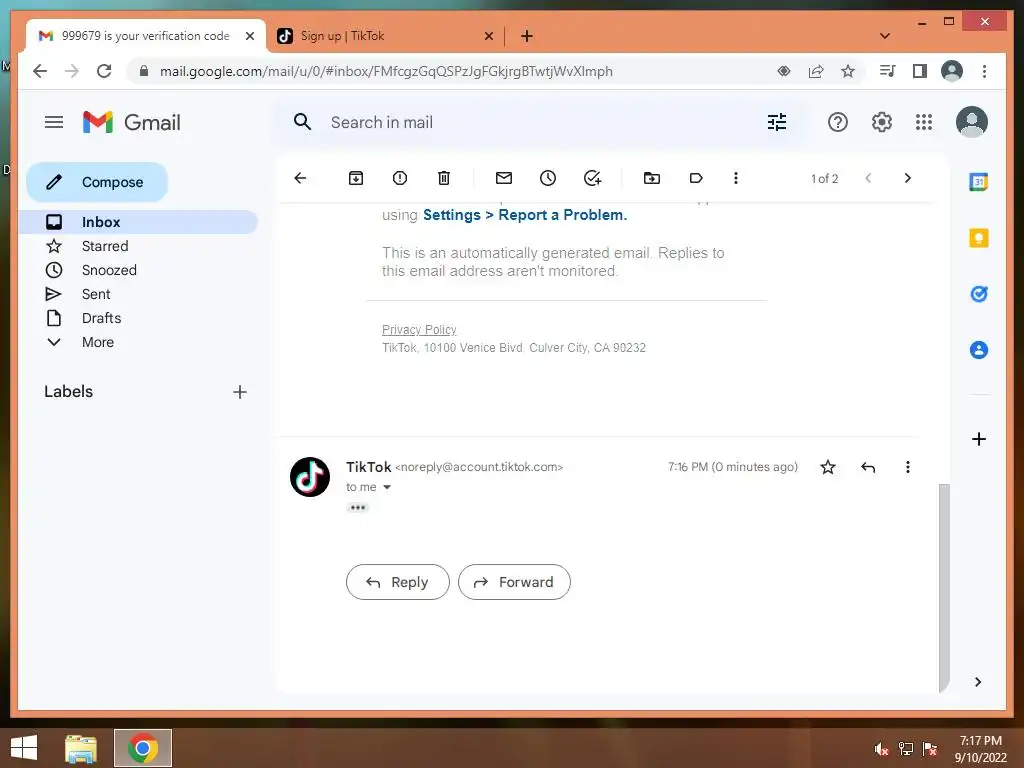Open the tab search dropdown chevron
The image size is (1024, 768).
885,36
